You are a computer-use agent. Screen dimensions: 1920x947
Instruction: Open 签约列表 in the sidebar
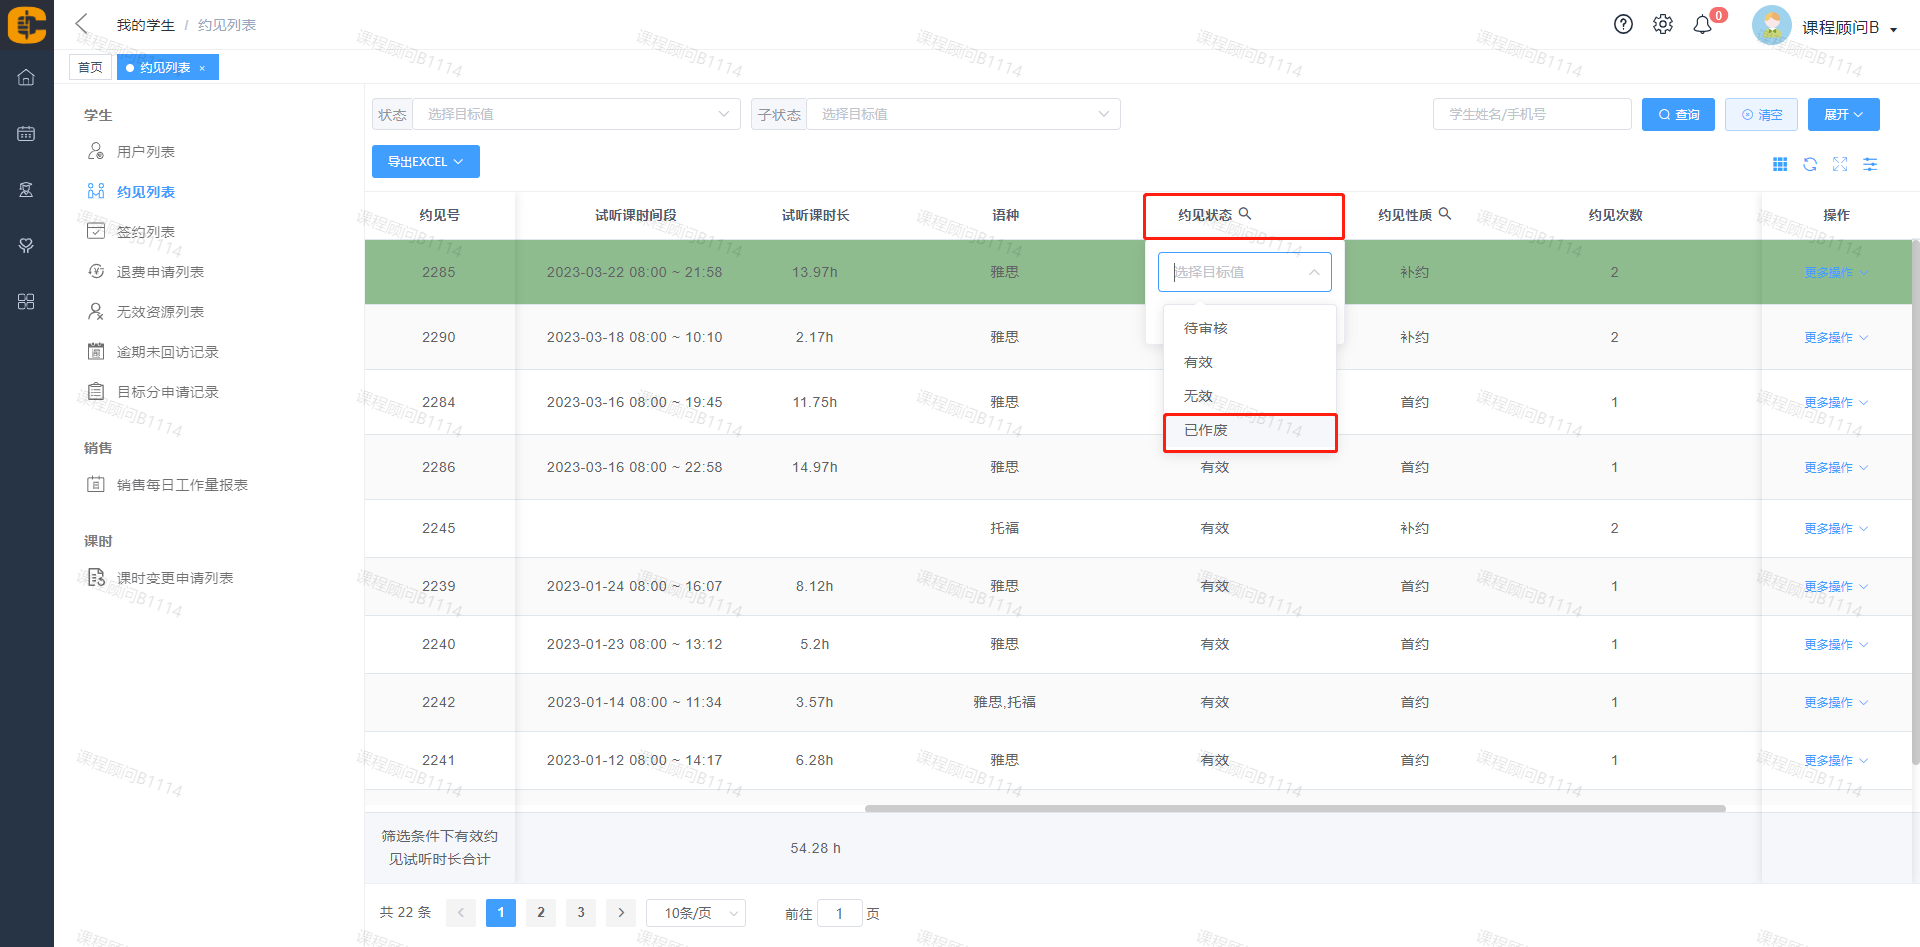146,232
